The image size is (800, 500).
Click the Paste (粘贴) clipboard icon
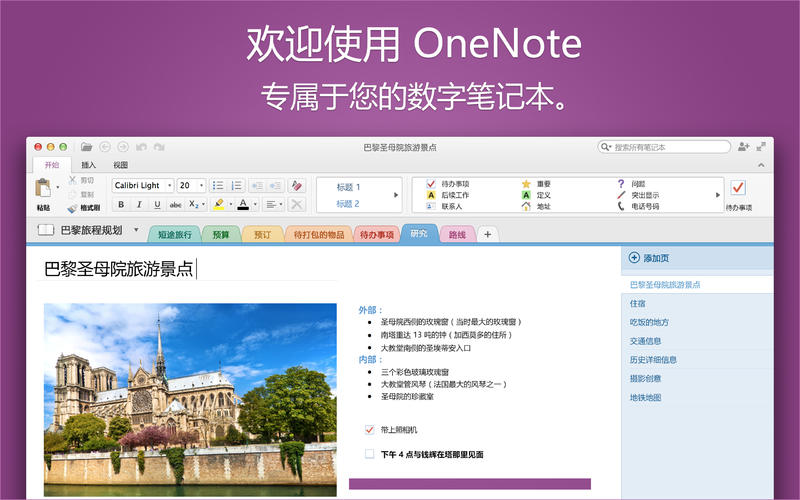[43, 188]
